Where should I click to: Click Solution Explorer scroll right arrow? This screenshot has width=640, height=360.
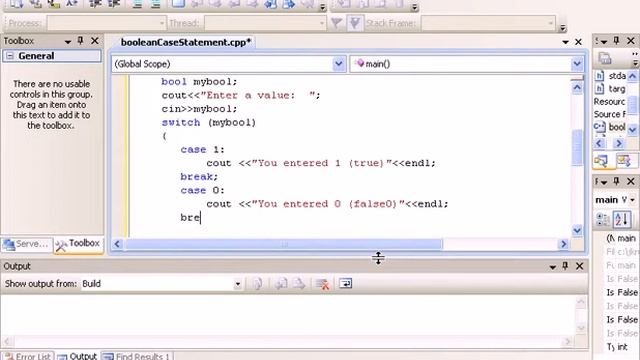618,143
